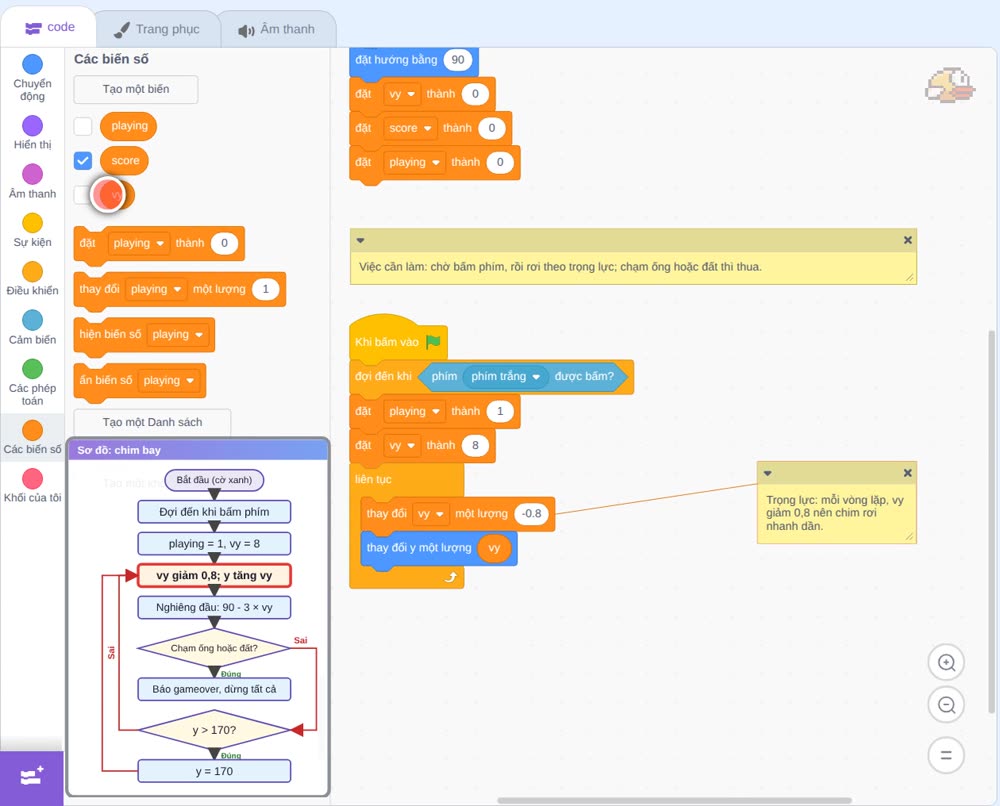Click the vy reporter in 'thay đổi y một lượng'
This screenshot has width=1000, height=806.
pos(494,548)
